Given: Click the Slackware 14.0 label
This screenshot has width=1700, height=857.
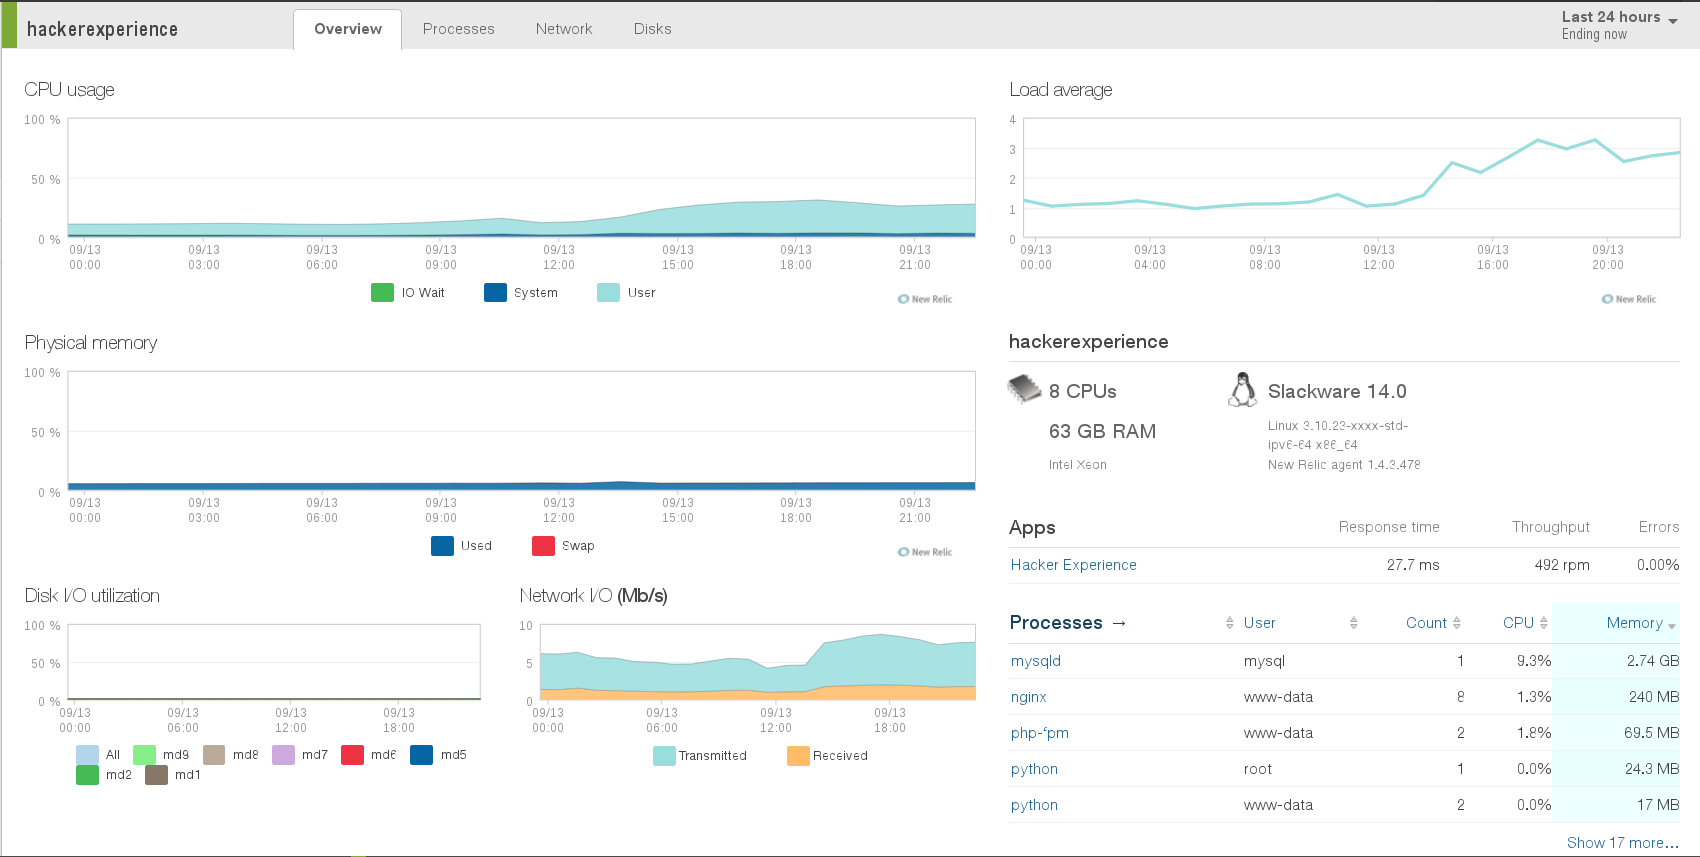Looking at the screenshot, I should 1336,391.
